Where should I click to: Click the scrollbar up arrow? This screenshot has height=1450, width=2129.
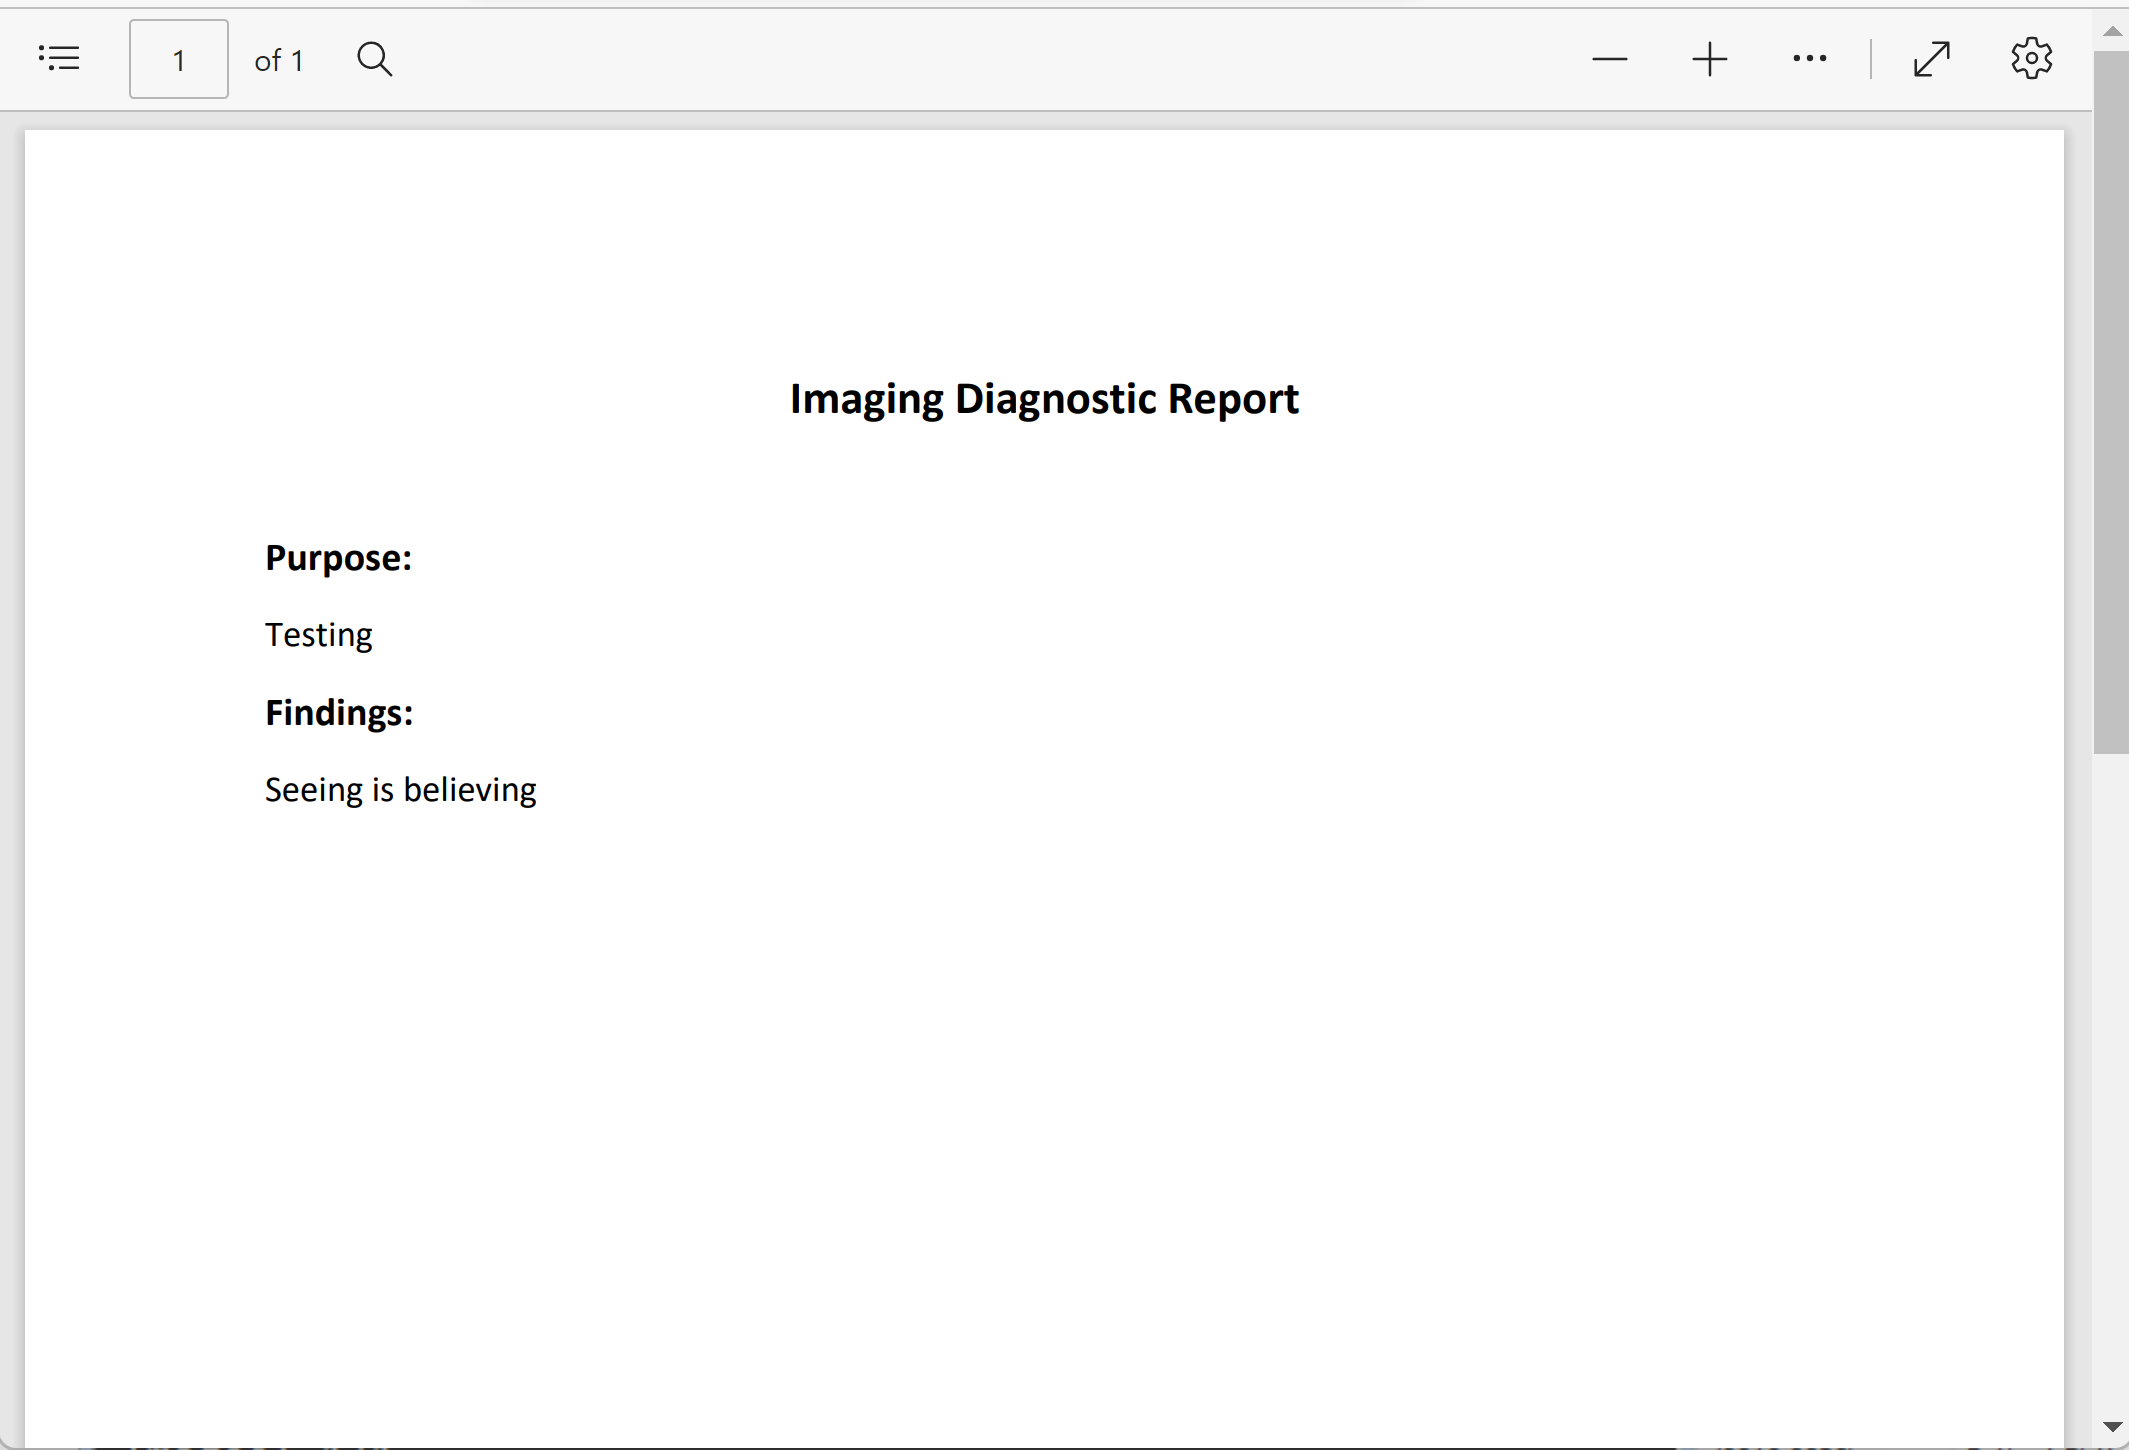(x=2112, y=31)
